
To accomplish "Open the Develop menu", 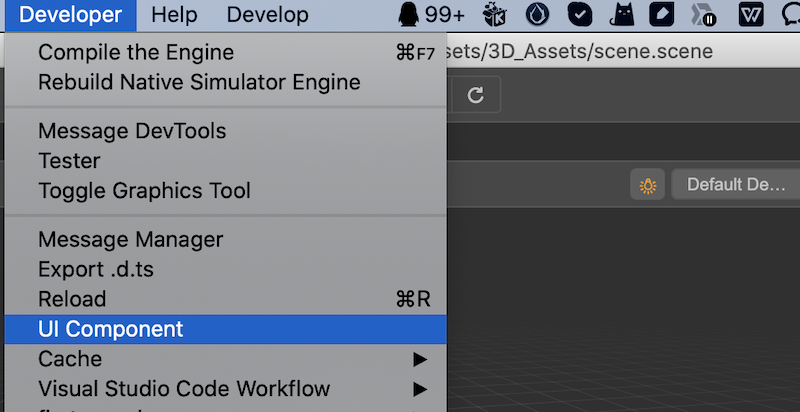I will (x=267, y=15).
